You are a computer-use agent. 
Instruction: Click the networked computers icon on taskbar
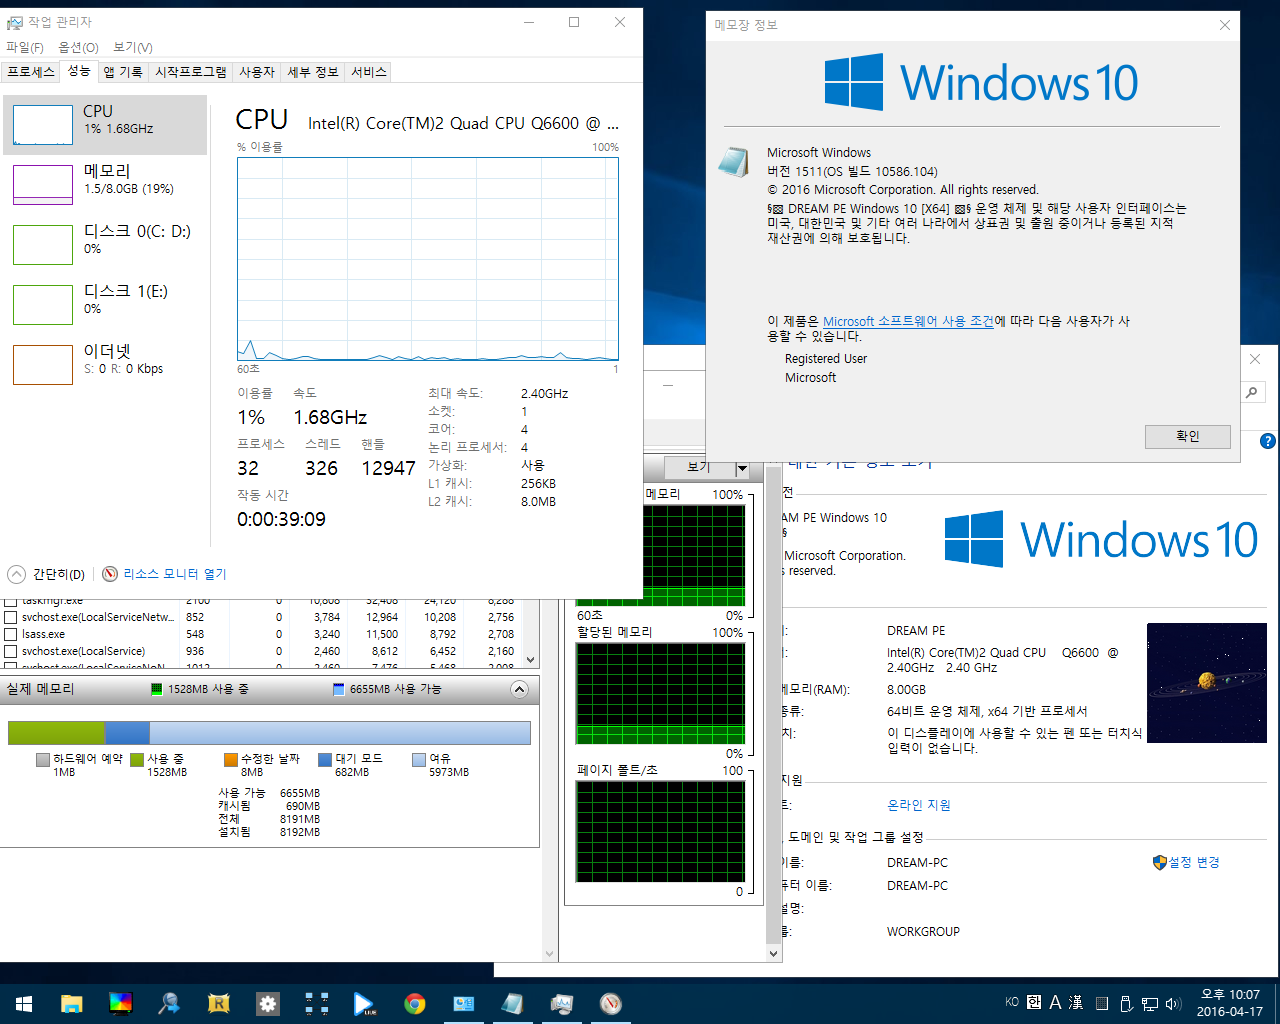point(316,1003)
